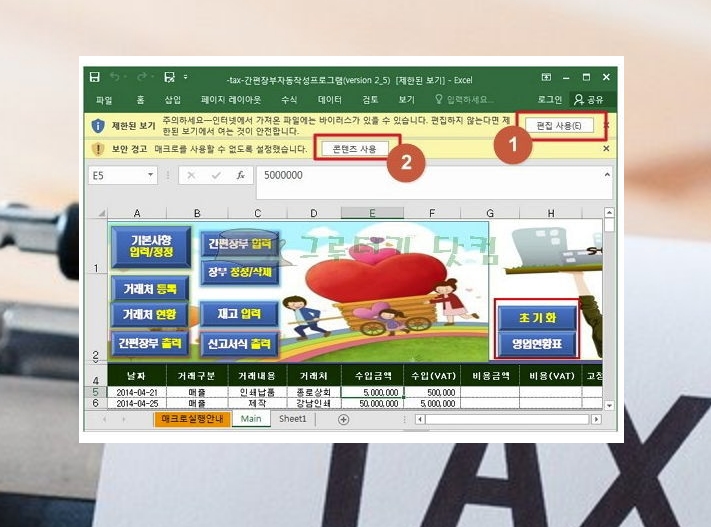Open the 검토 ribbon tab
Viewport: 711px width, 527px height.
pos(370,100)
